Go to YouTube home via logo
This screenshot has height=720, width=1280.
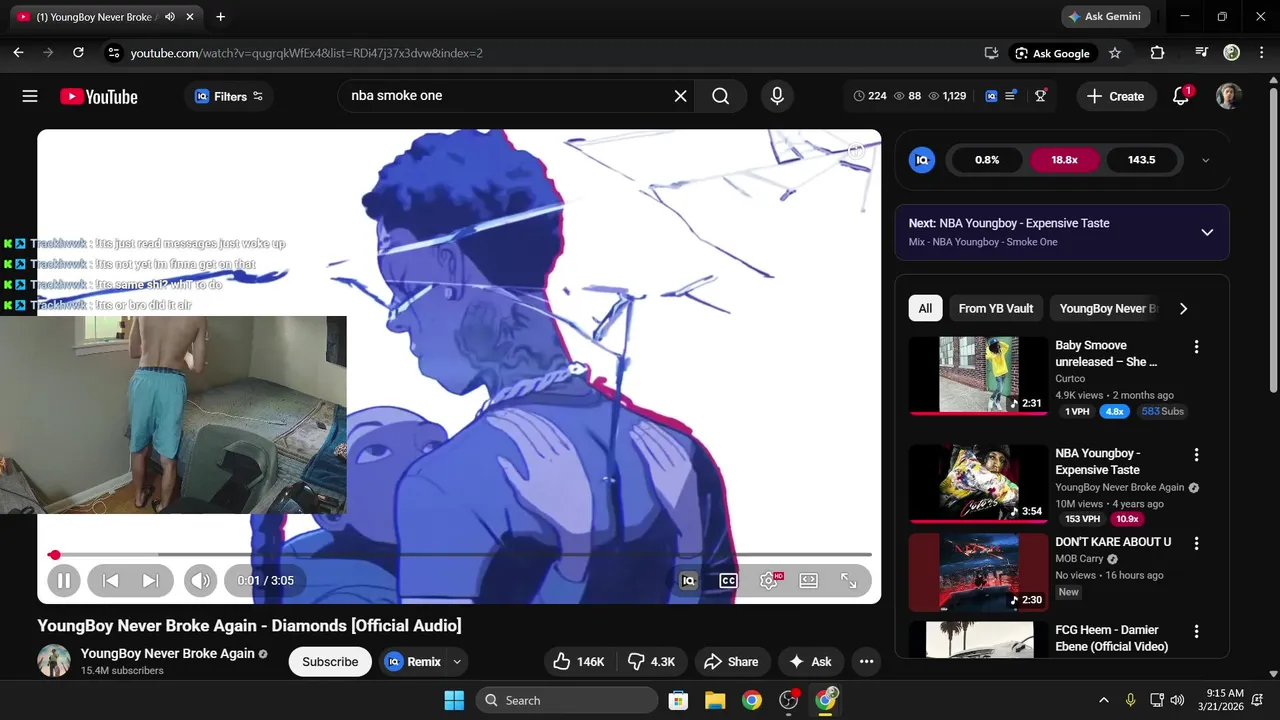tap(99, 96)
